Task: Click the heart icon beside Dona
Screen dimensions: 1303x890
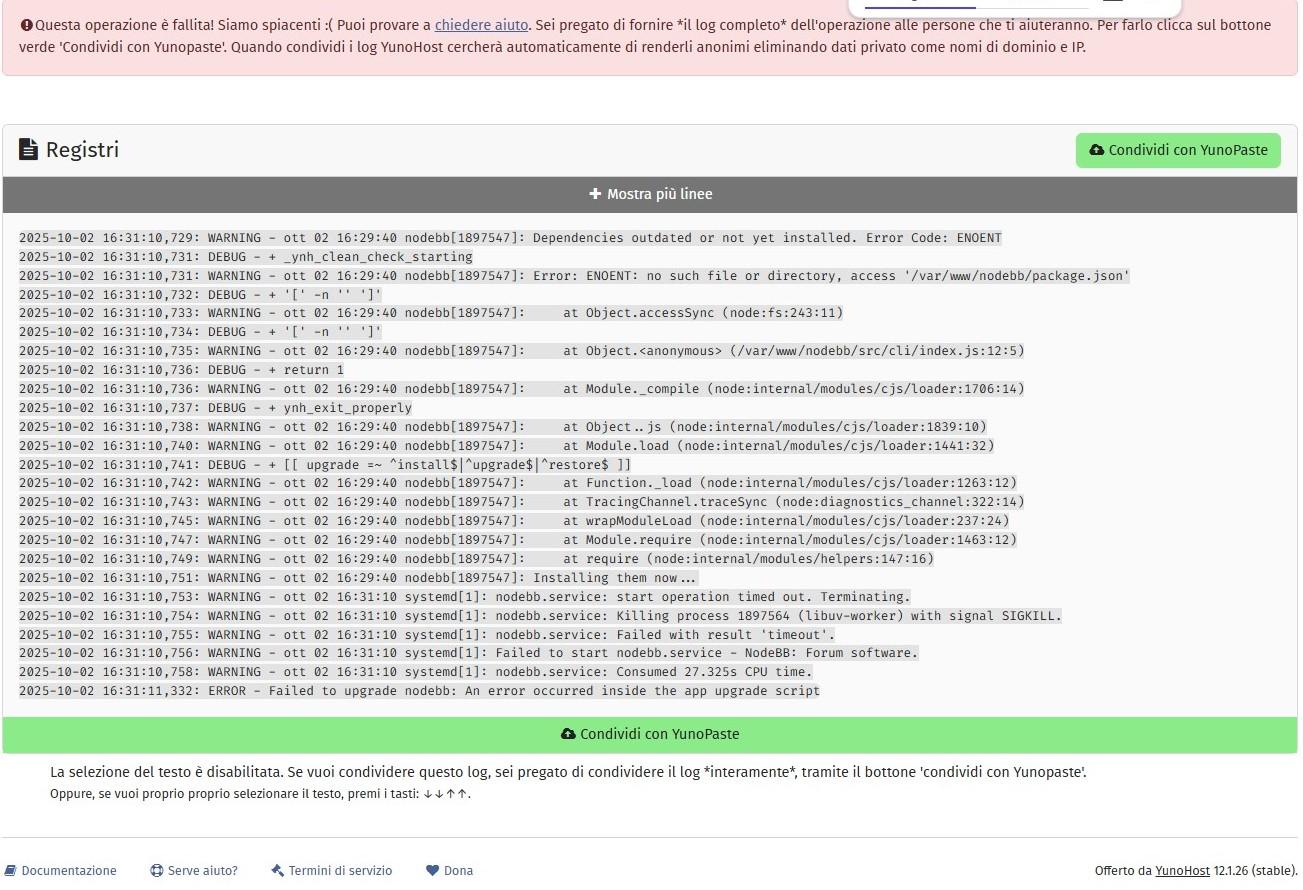Action: 433,871
